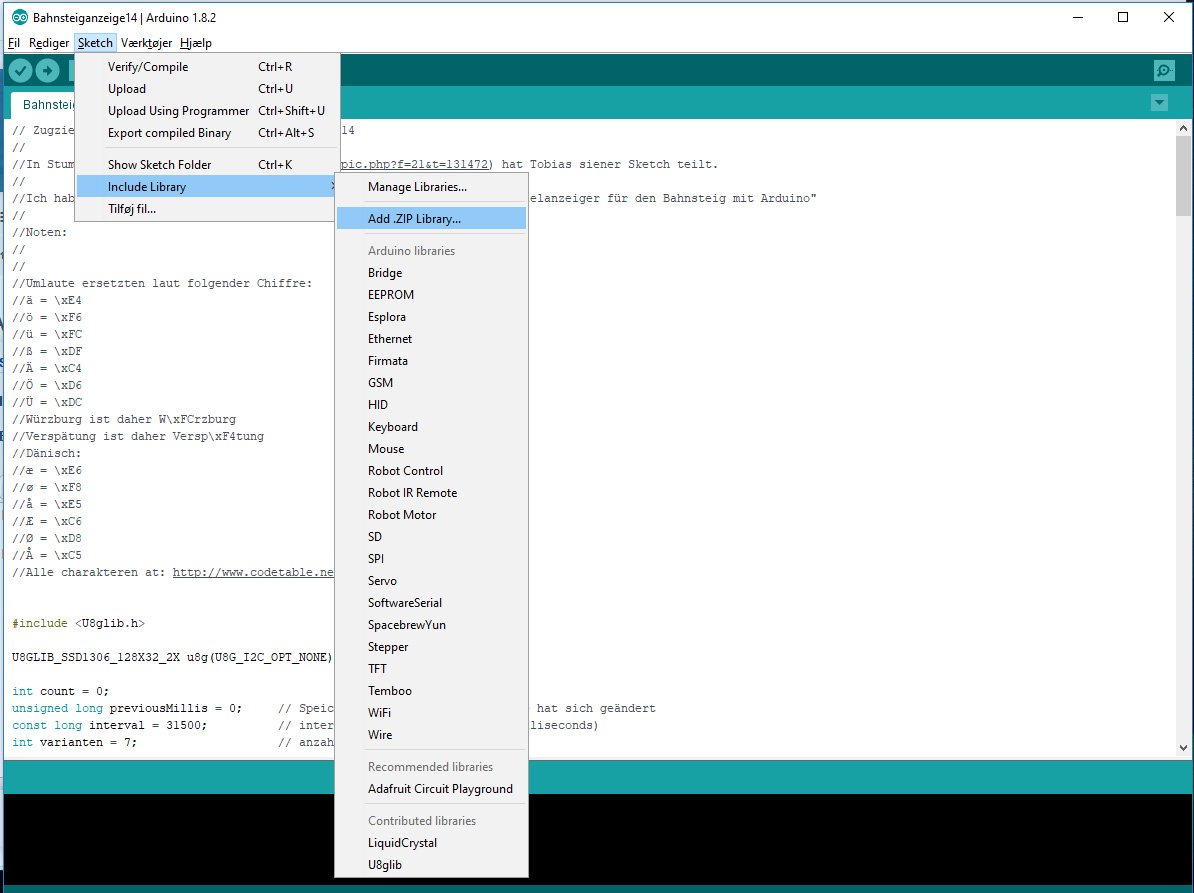Click the '//Noten:' comment line

pyautogui.click(x=40, y=233)
